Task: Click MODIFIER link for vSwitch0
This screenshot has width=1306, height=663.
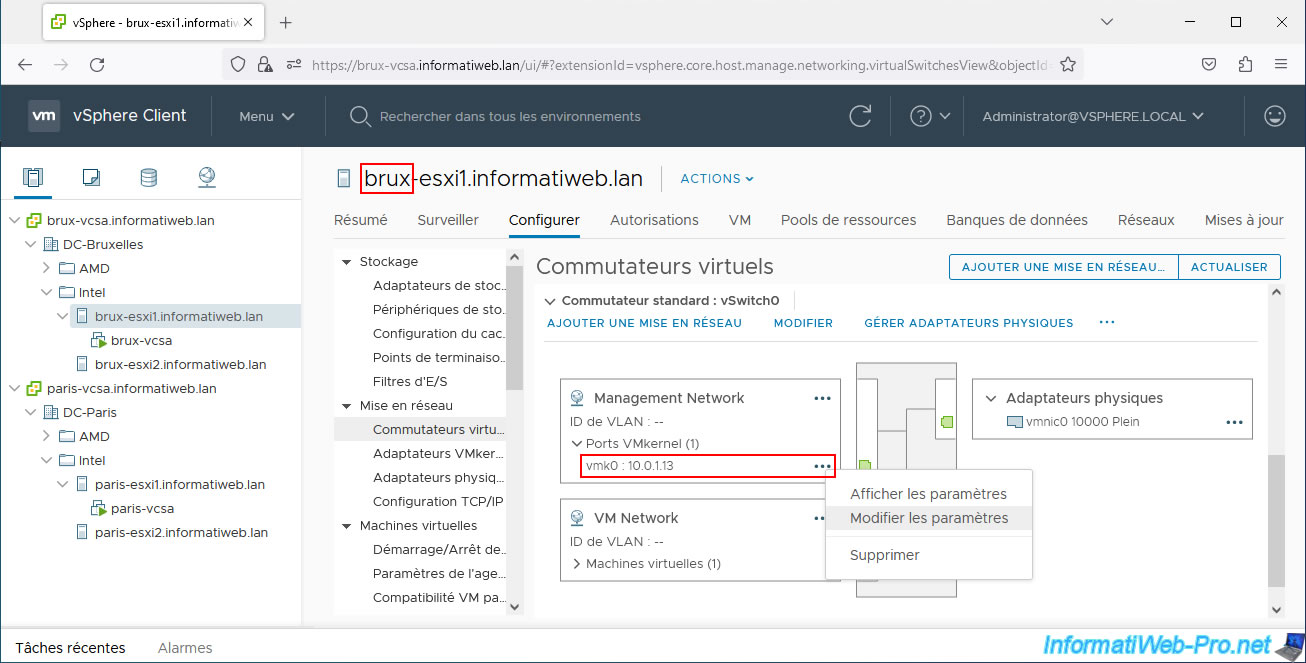Action: coord(803,323)
